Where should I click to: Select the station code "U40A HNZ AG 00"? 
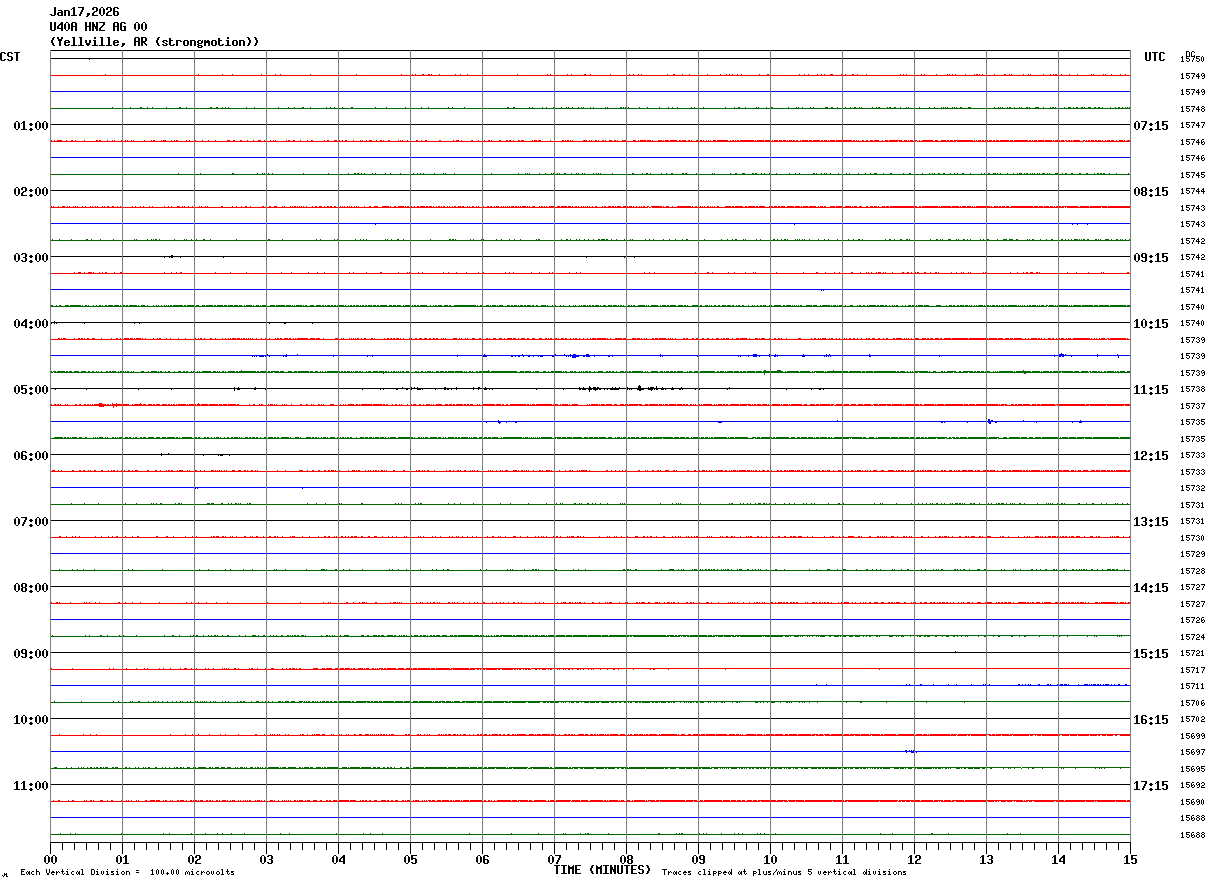tap(99, 27)
